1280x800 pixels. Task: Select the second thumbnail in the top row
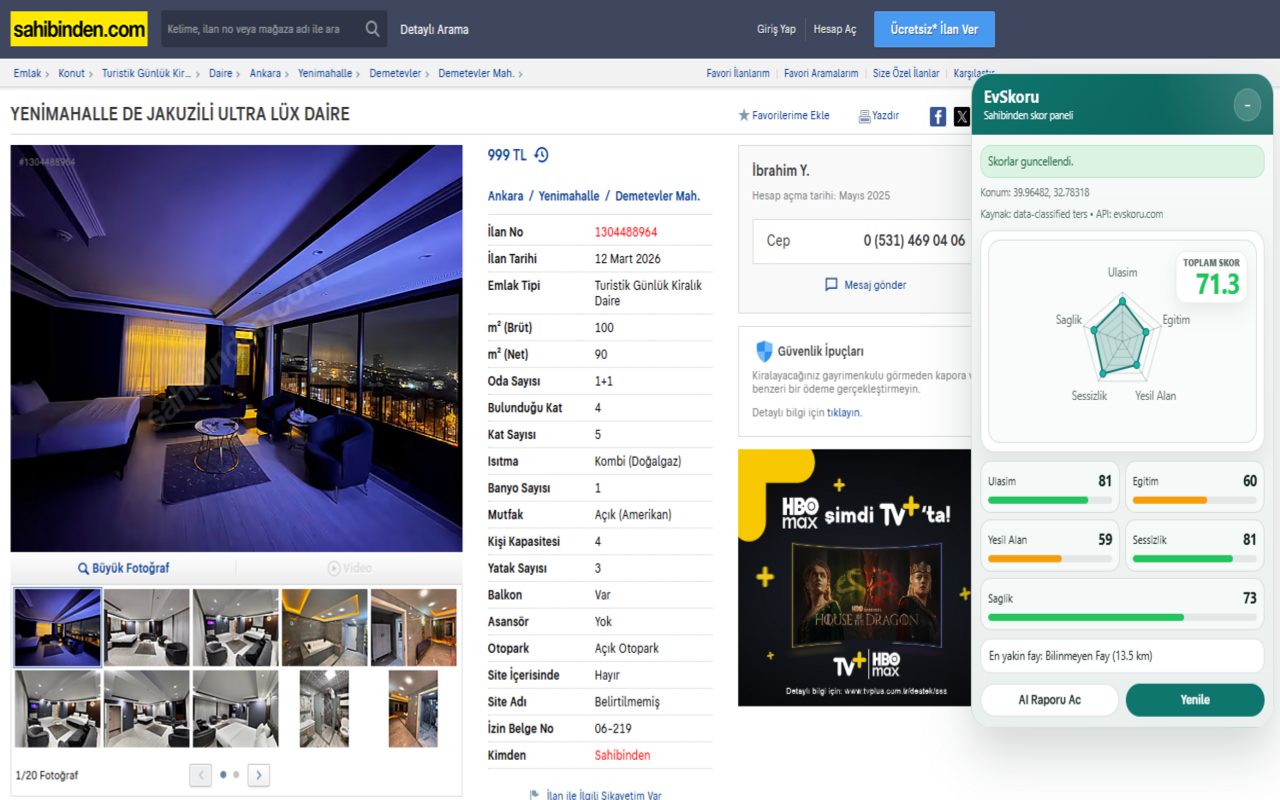[147, 627]
